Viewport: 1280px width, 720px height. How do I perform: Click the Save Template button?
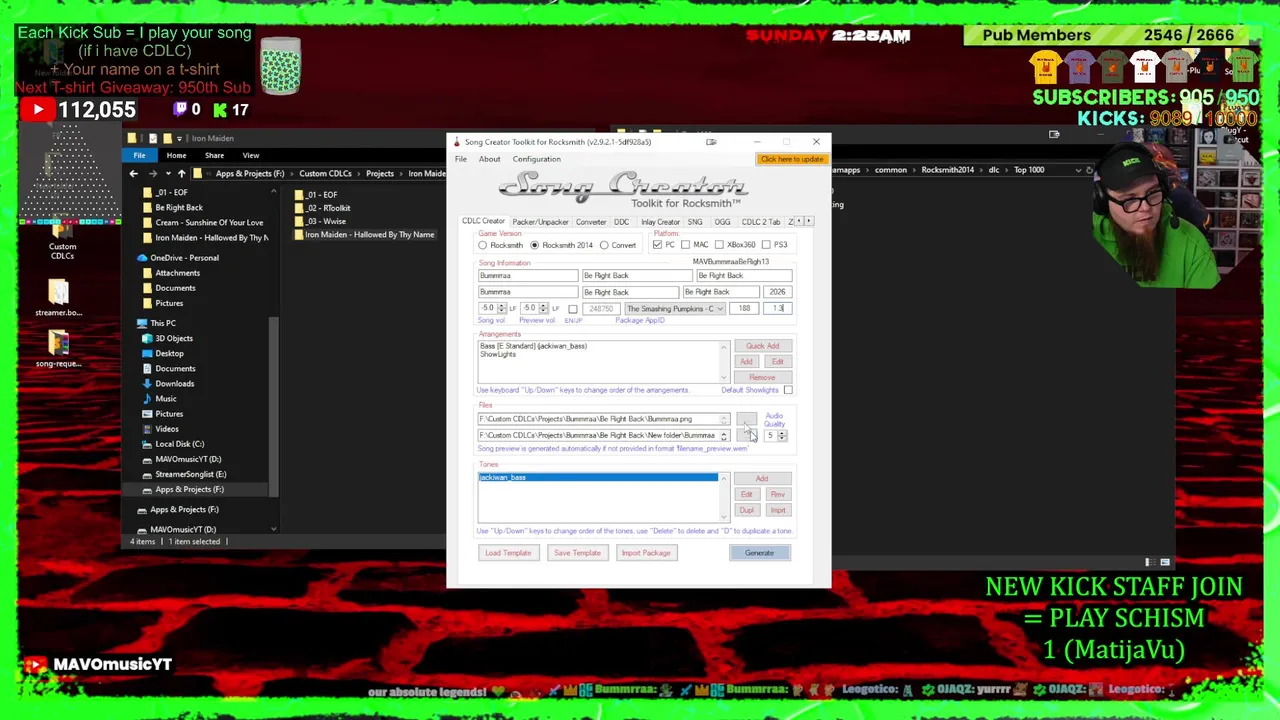pos(577,553)
